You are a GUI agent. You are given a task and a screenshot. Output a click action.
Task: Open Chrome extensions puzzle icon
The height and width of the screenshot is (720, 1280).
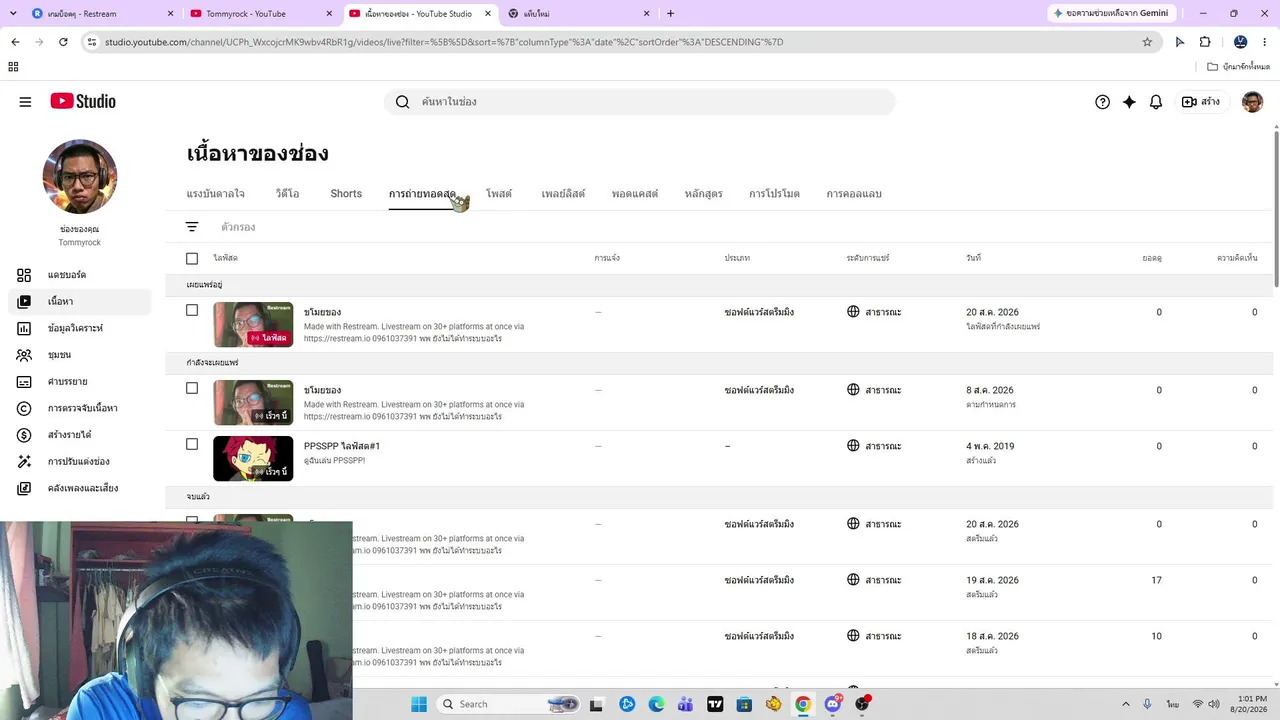click(x=1205, y=42)
